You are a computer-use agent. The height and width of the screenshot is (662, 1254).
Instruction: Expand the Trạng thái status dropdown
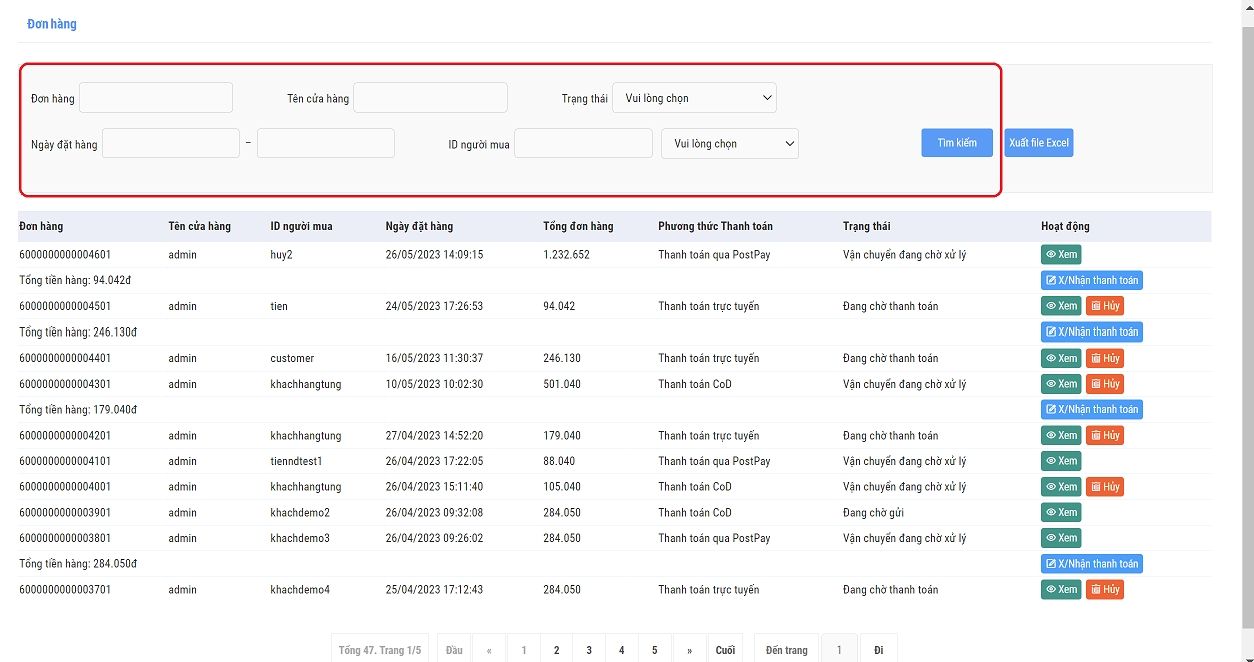694,98
